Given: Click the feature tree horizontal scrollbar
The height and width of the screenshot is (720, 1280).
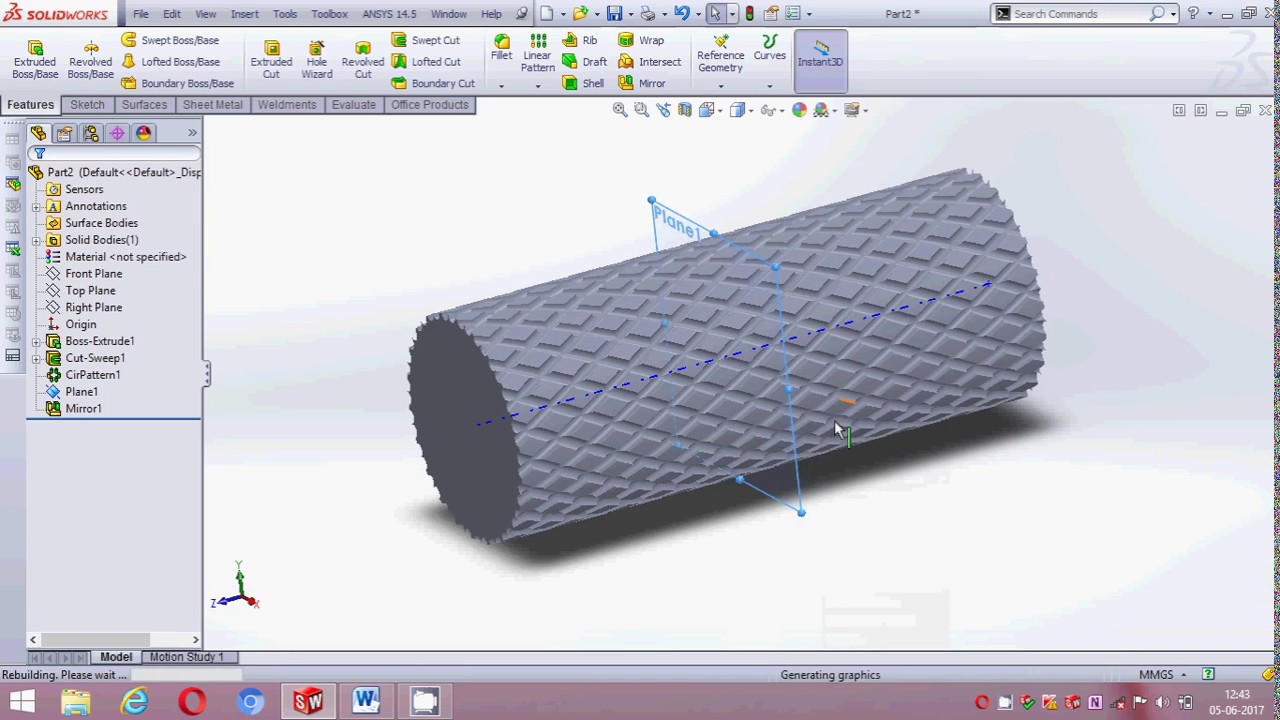Looking at the screenshot, I should [x=113, y=639].
